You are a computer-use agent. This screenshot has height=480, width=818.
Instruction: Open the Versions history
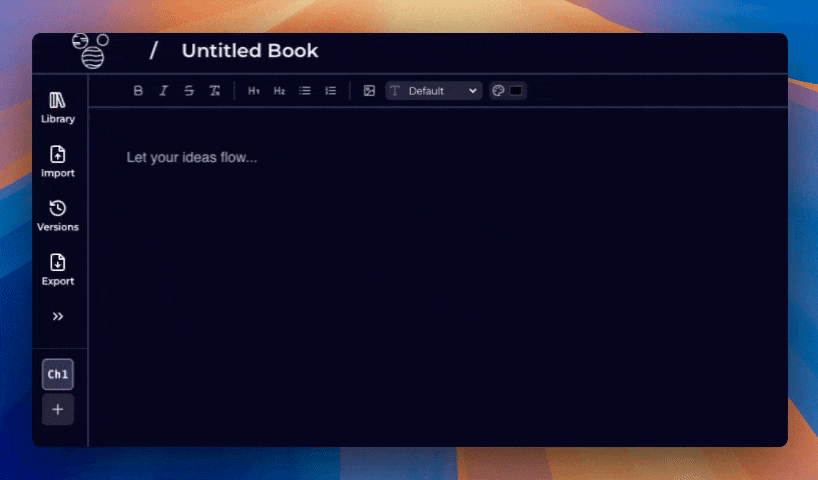coord(58,216)
